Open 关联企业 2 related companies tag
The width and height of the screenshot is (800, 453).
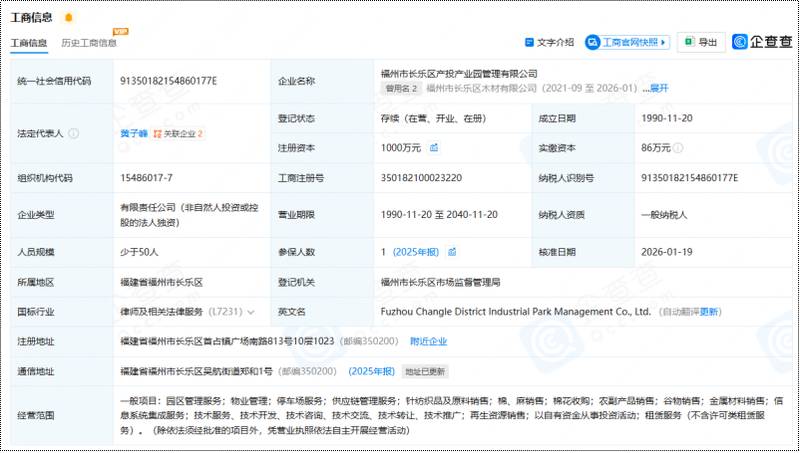179,134
